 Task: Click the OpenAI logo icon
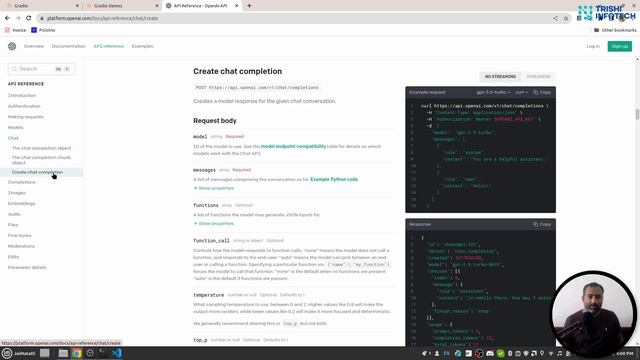click(x=12, y=46)
